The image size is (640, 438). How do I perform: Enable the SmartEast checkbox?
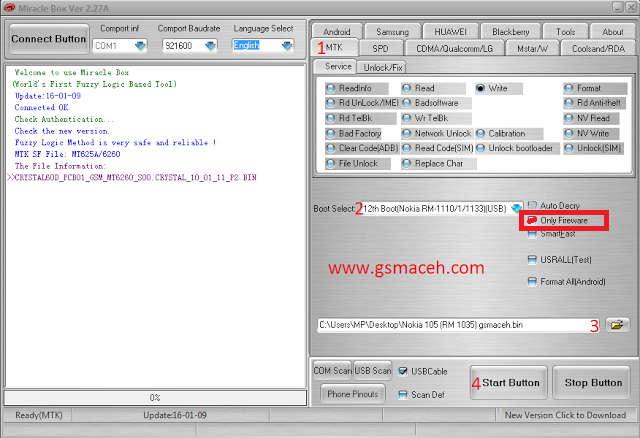pyautogui.click(x=532, y=234)
